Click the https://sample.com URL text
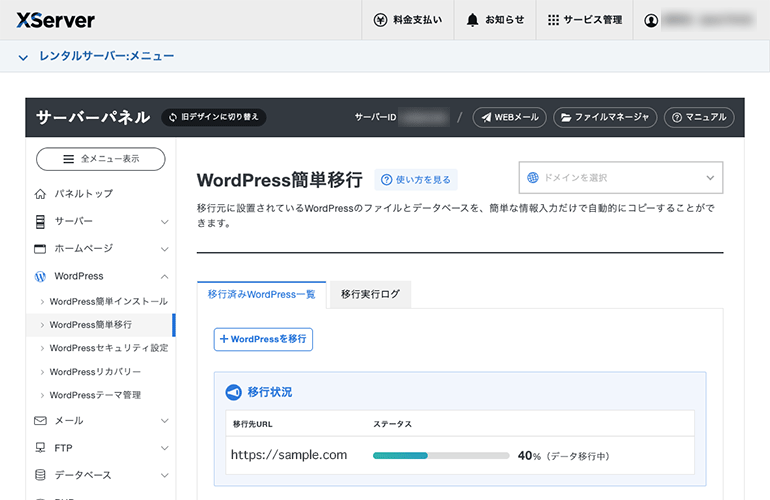 (289, 455)
